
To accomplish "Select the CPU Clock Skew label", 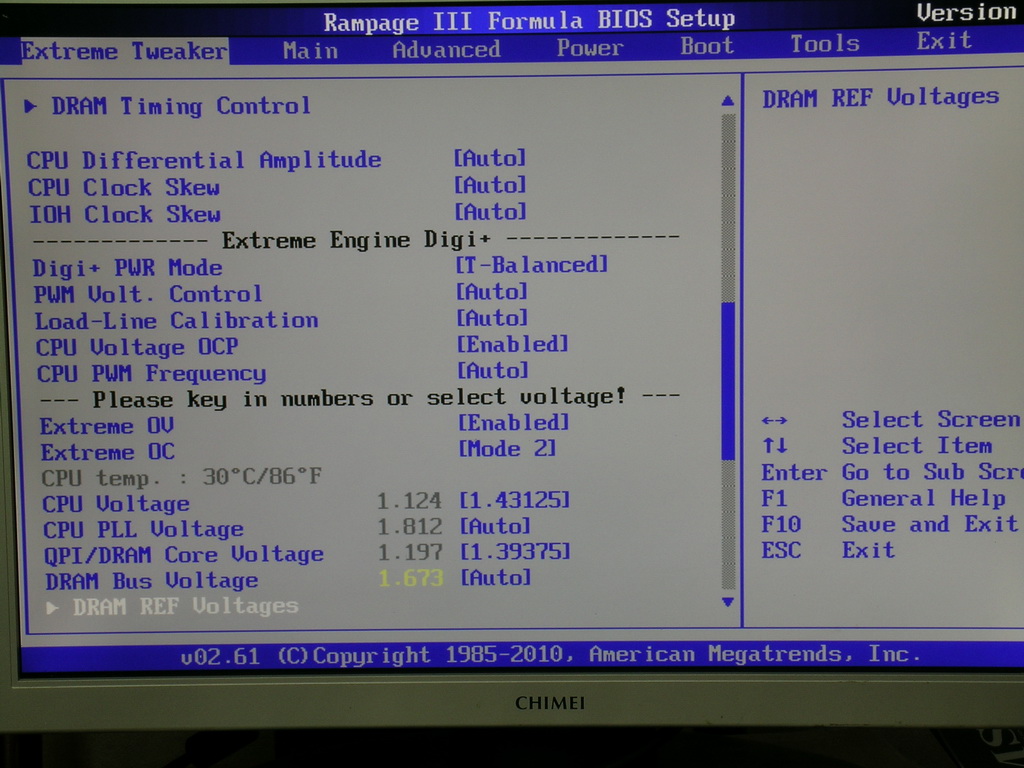I will click(124, 188).
